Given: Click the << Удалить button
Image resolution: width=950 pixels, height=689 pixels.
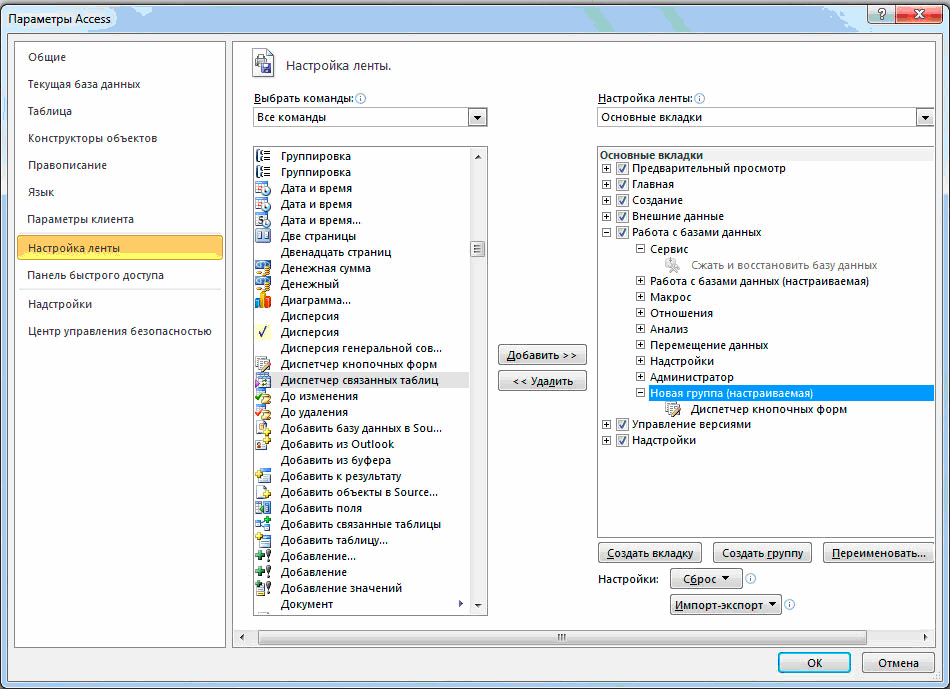Looking at the screenshot, I should point(542,381).
